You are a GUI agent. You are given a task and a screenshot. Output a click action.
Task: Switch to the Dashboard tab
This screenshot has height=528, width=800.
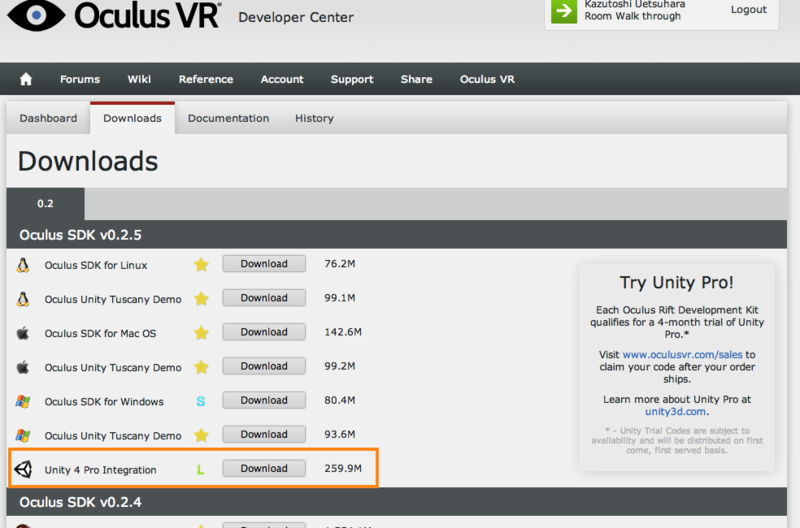point(48,118)
